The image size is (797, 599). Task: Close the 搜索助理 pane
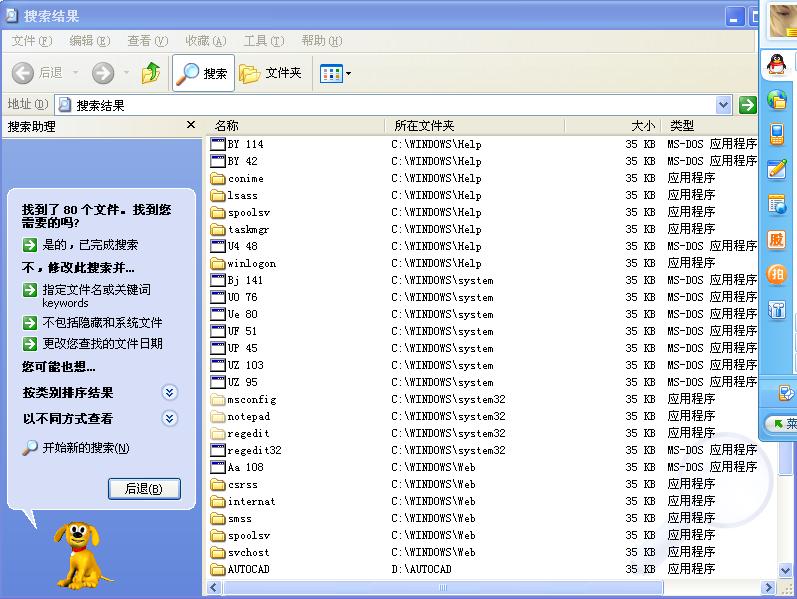pyautogui.click(x=191, y=125)
